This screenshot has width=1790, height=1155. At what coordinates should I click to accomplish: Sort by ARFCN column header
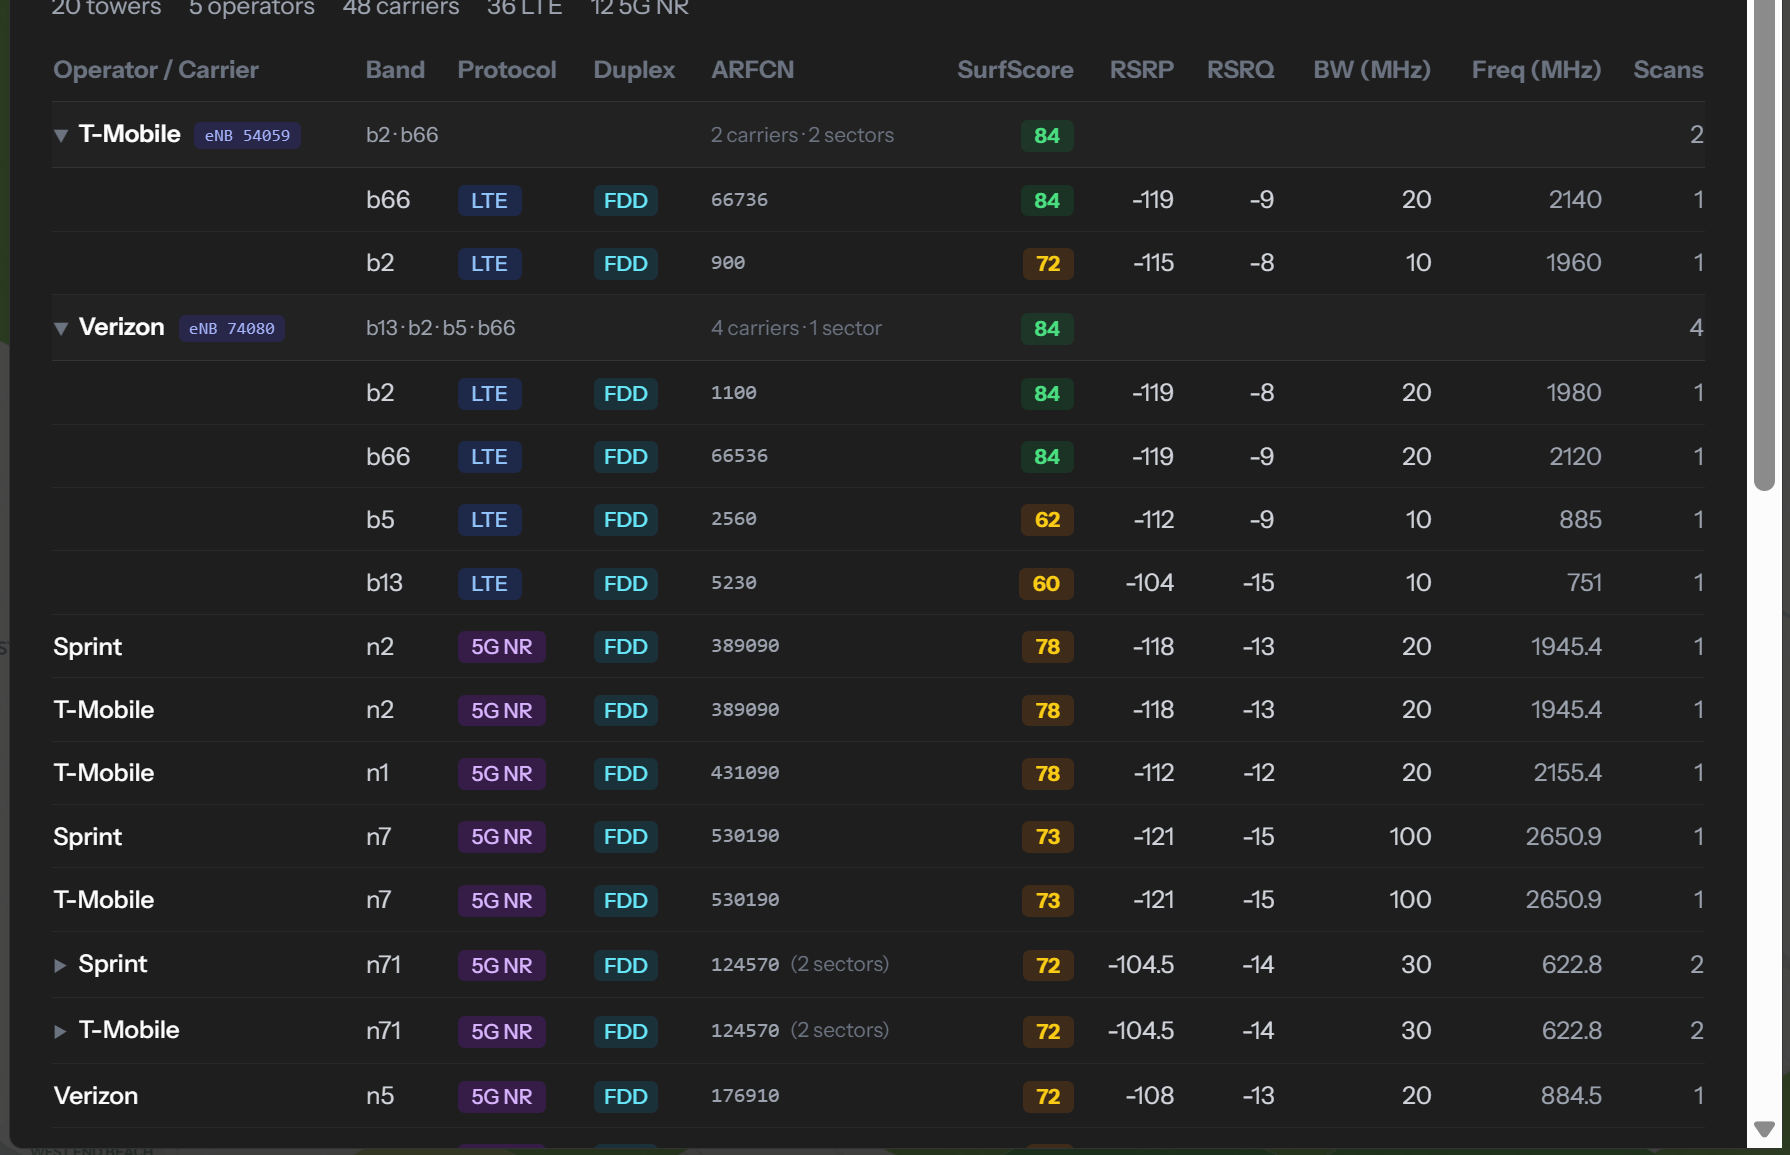click(x=753, y=70)
